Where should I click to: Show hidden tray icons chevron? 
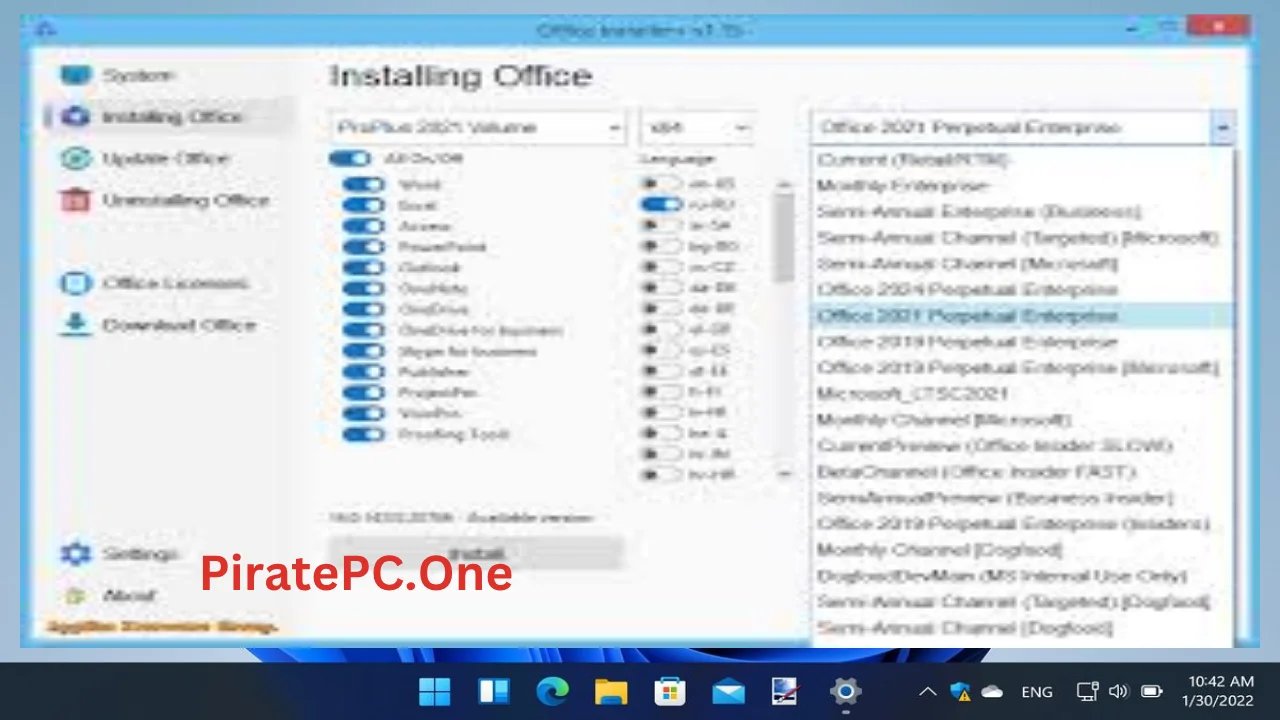click(x=928, y=691)
